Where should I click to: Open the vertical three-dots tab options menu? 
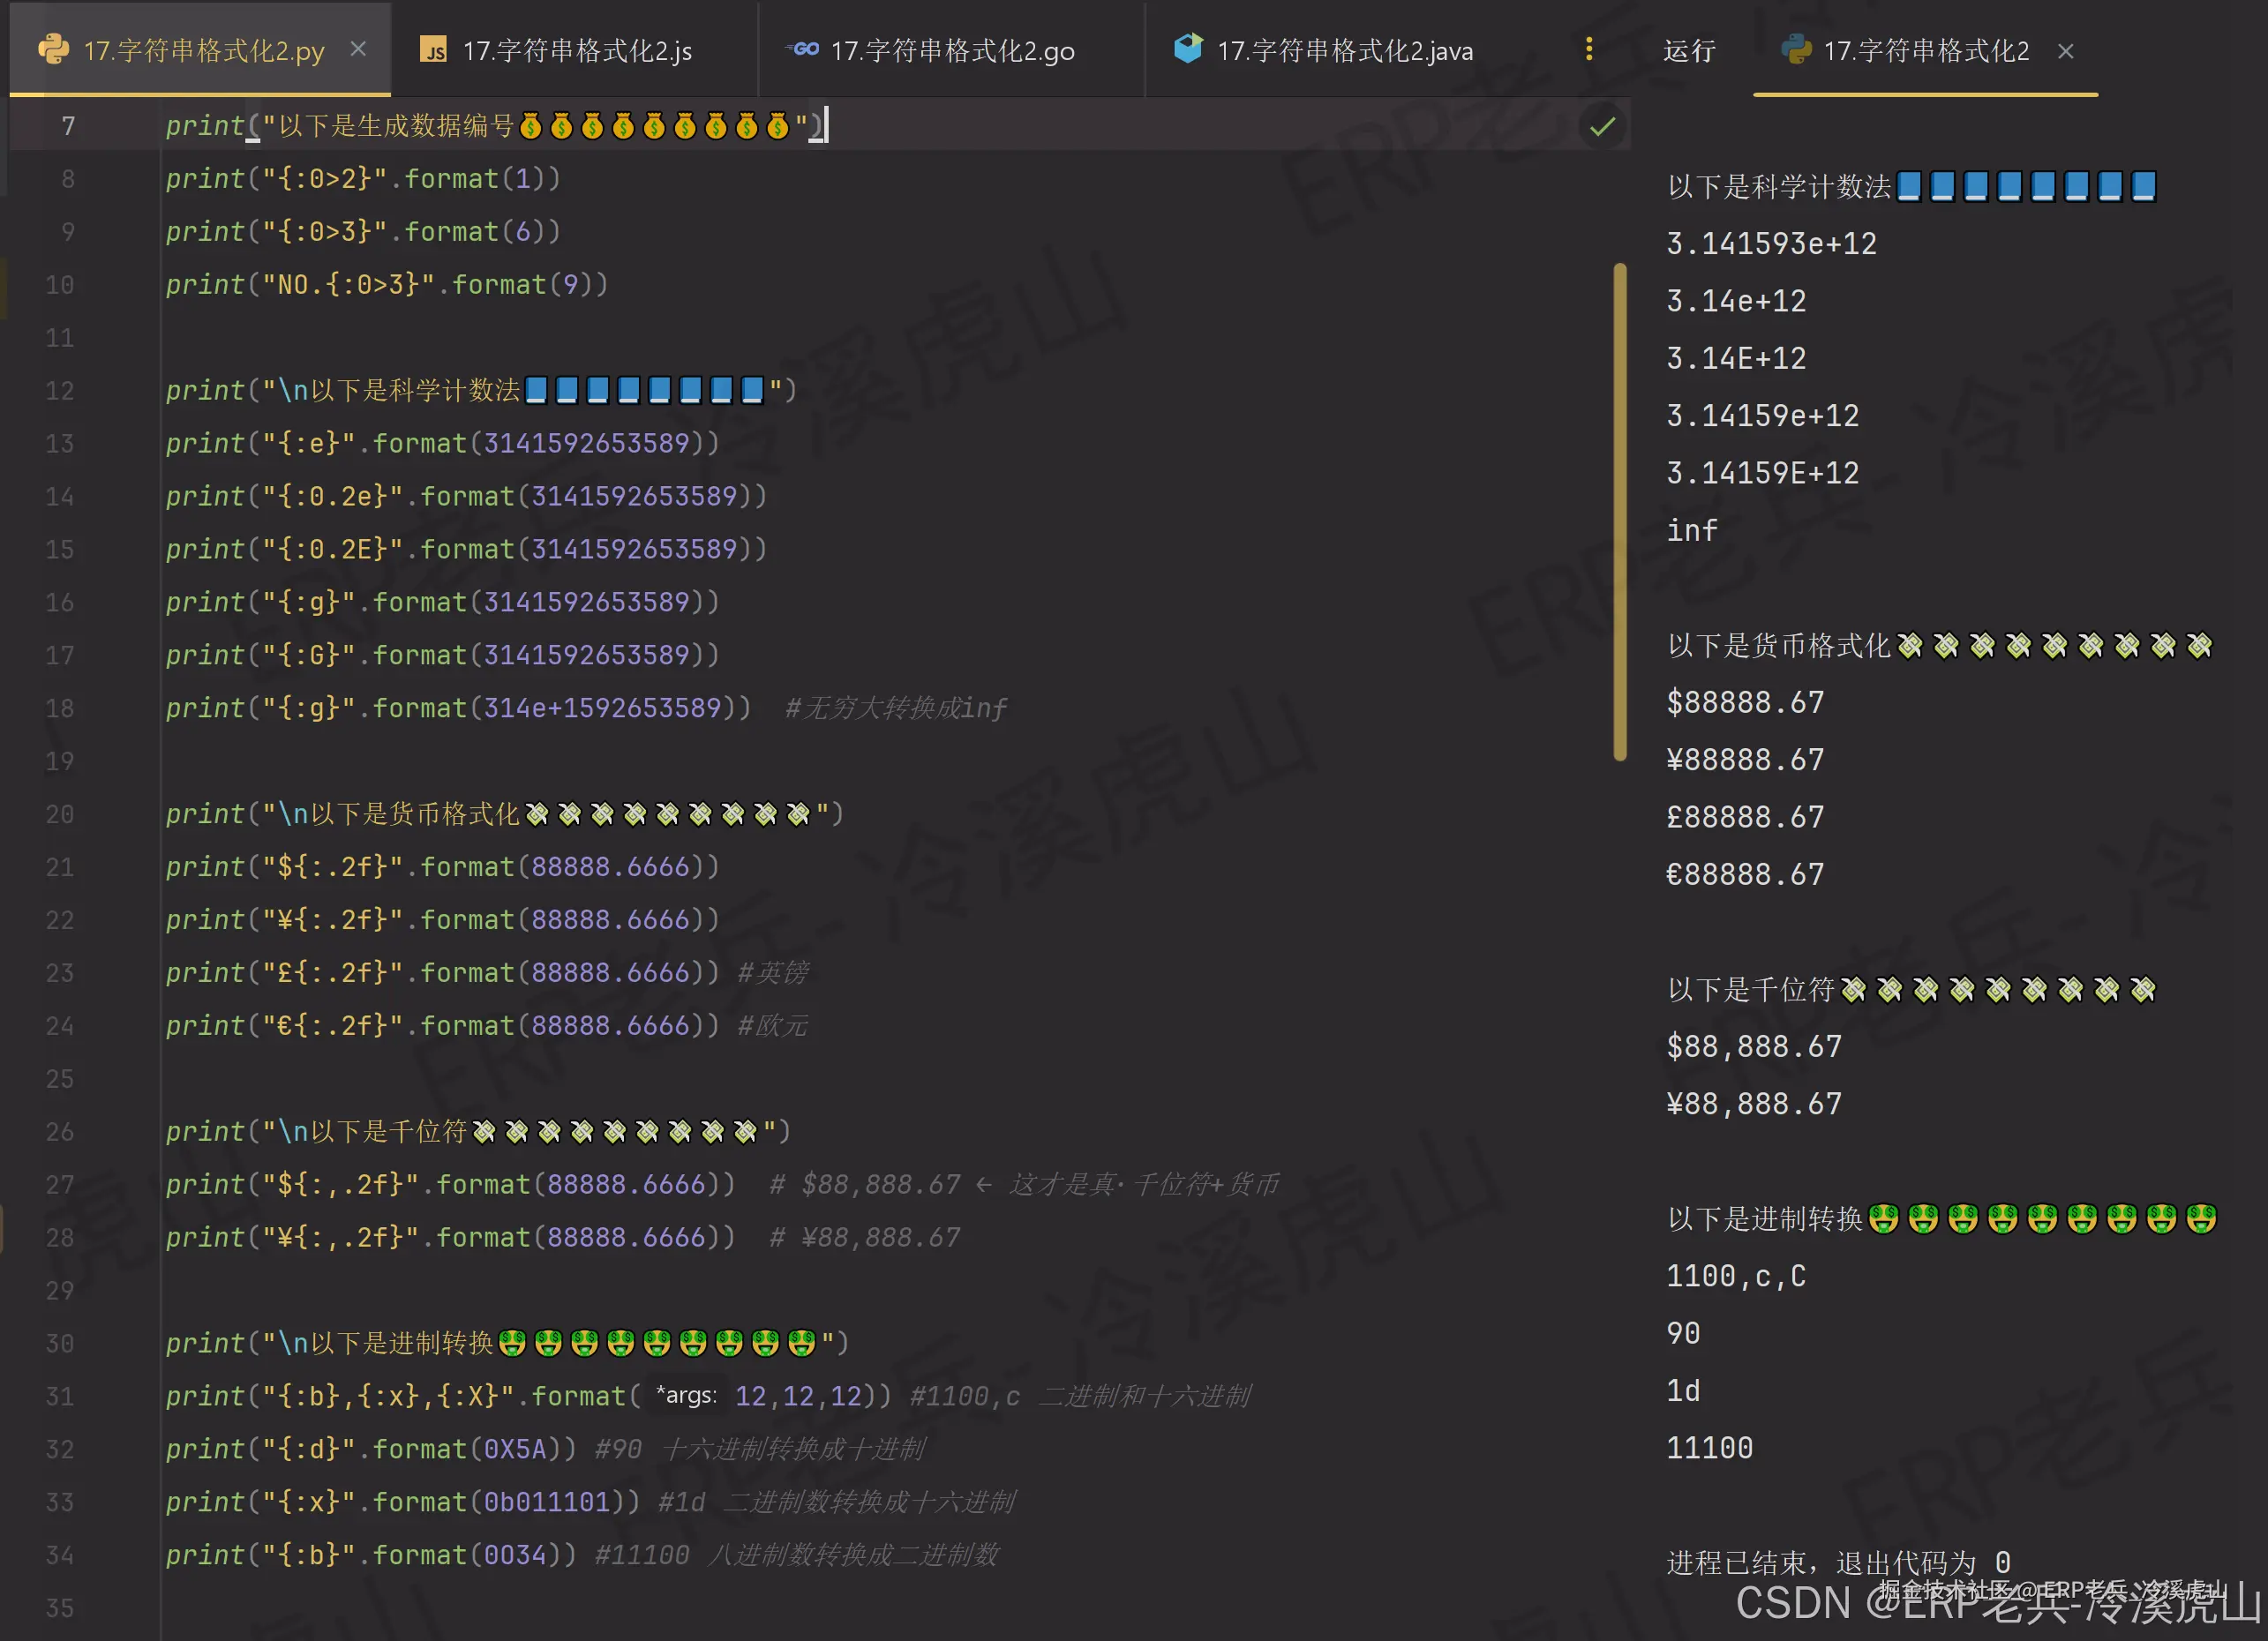click(1589, 49)
